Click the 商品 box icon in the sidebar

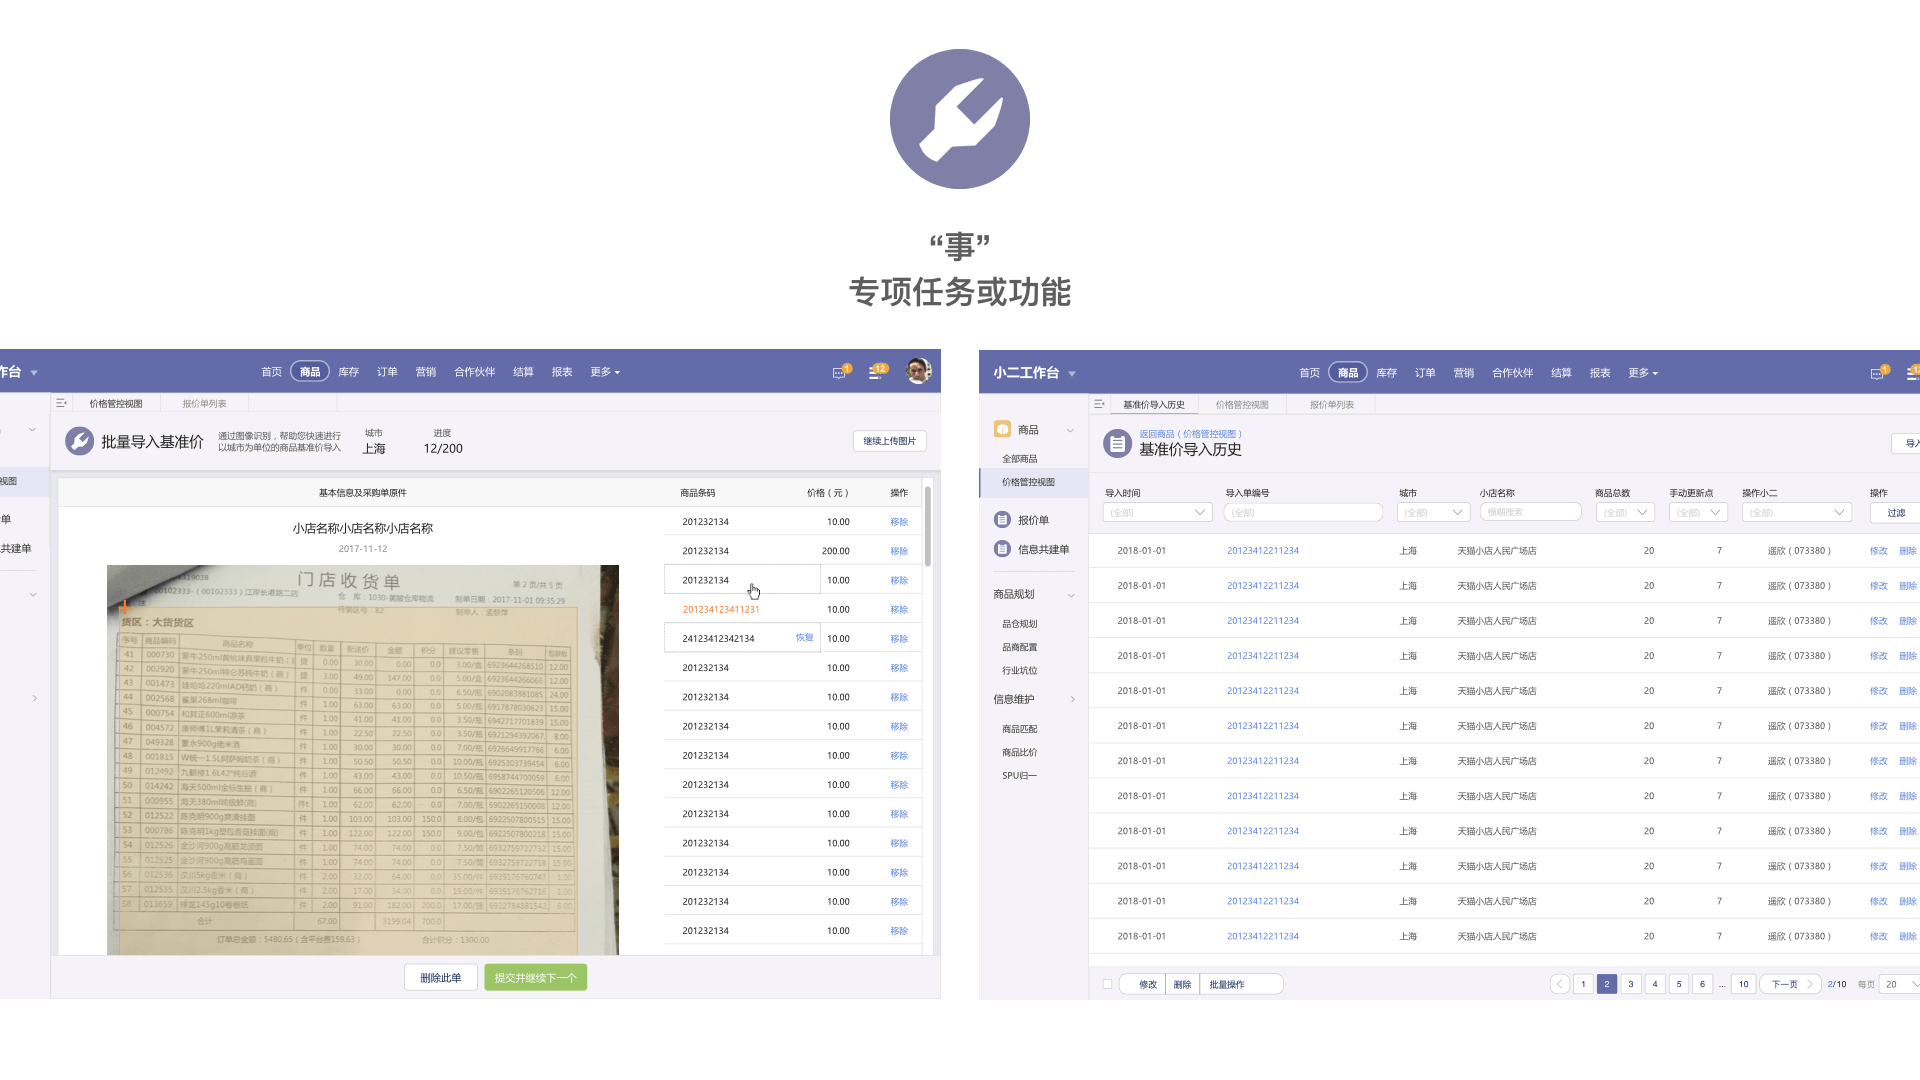point(1002,430)
